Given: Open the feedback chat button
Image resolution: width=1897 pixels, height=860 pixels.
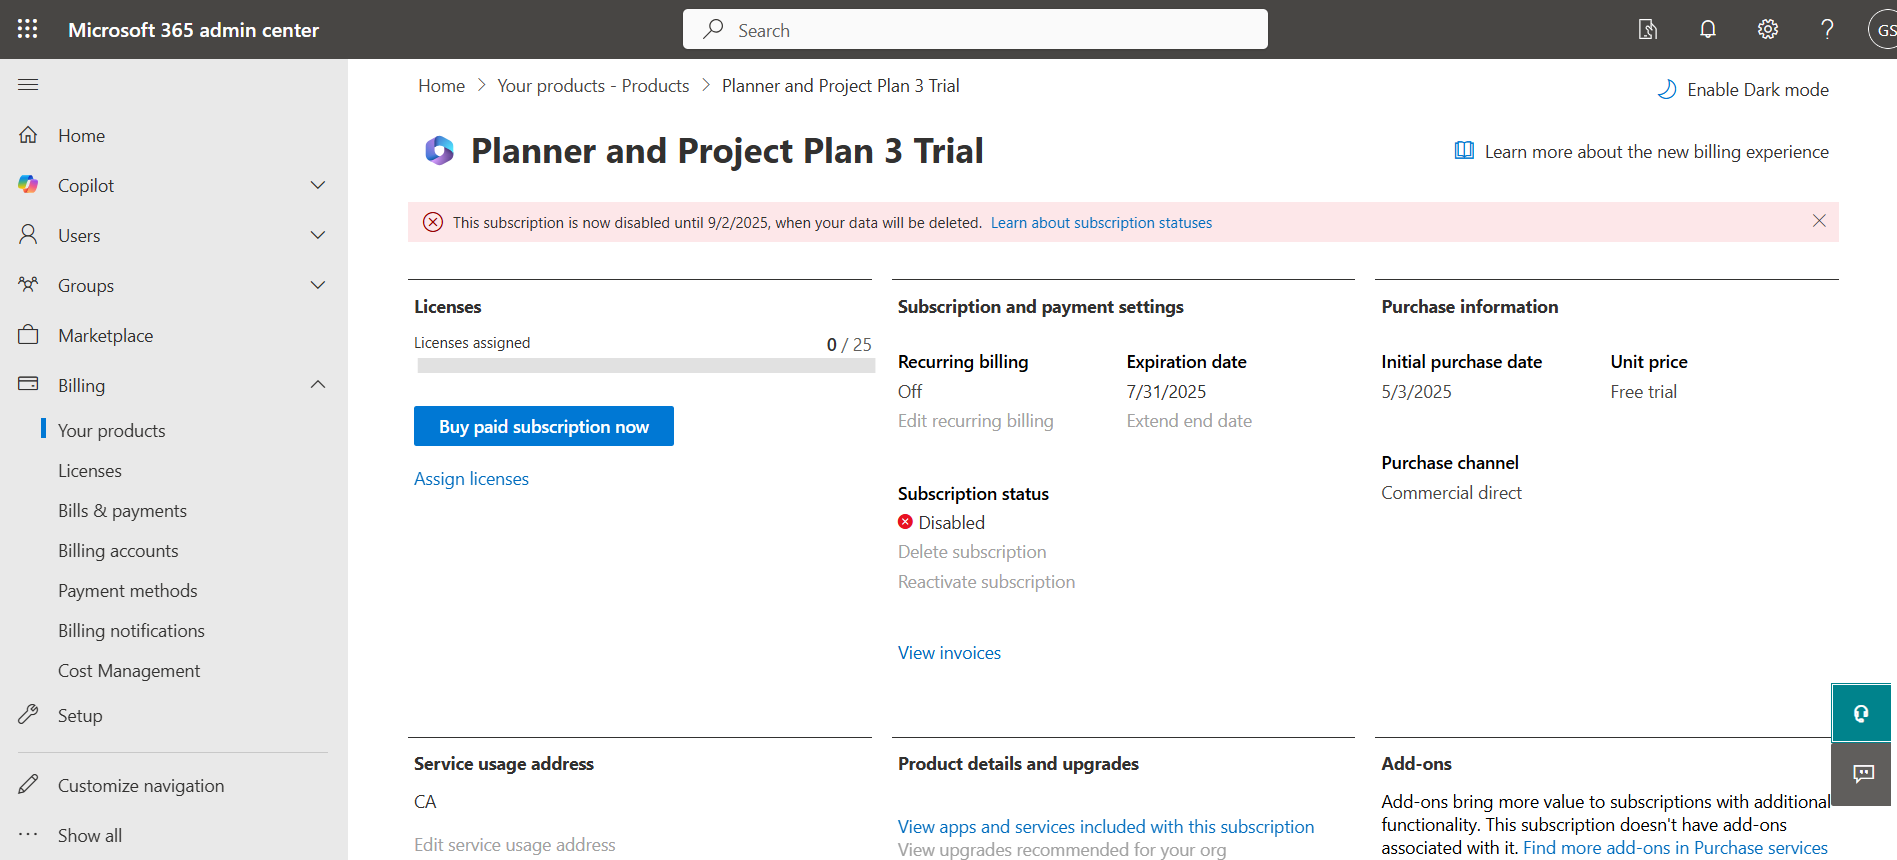Looking at the screenshot, I should coord(1863,773).
